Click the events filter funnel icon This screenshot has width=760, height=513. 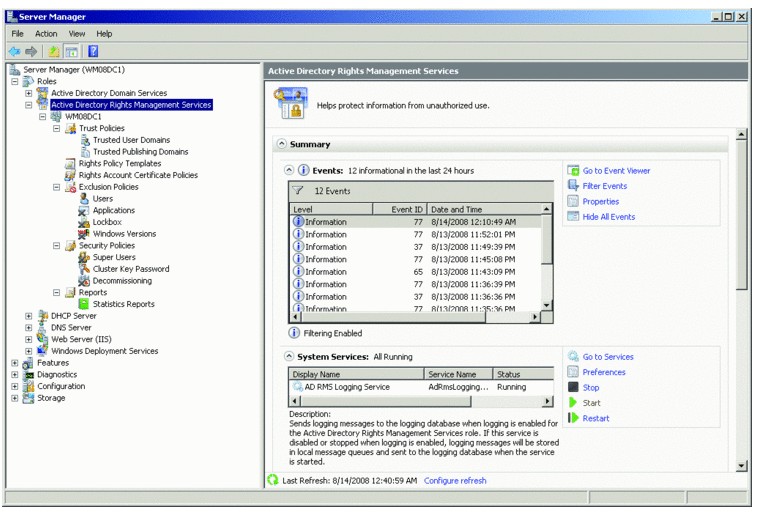[x=298, y=191]
